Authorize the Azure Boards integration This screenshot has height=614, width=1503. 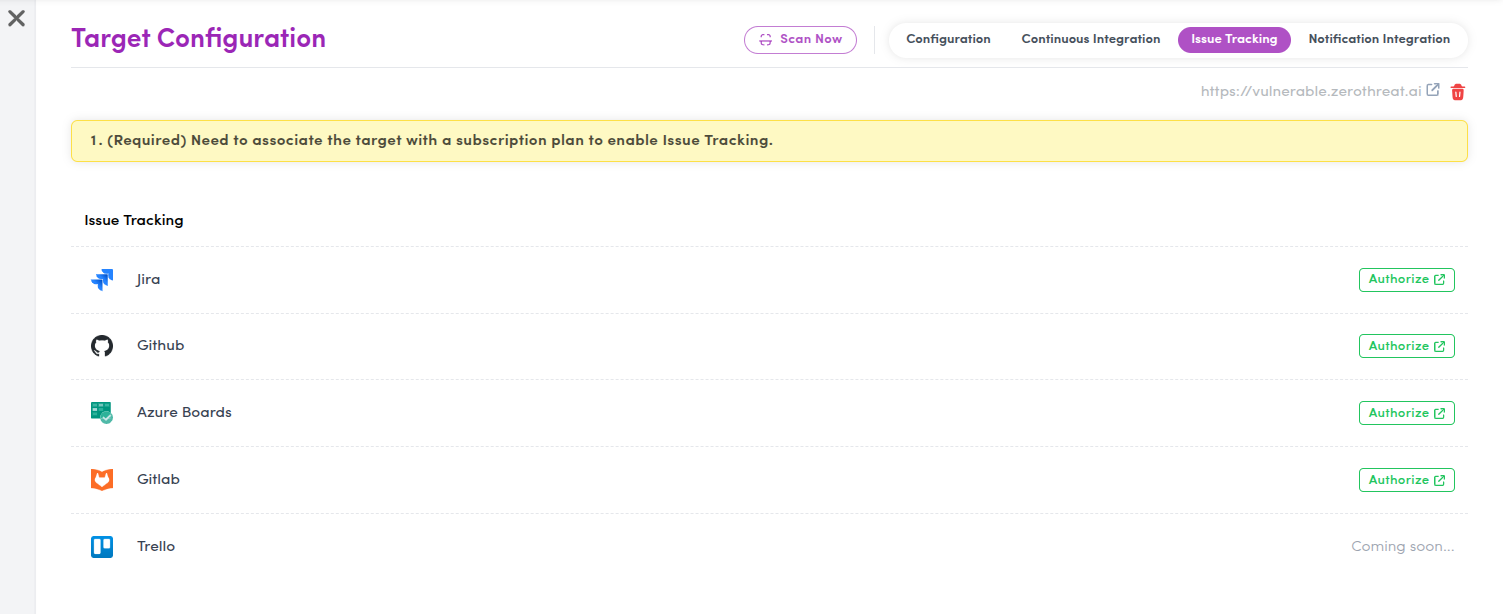1406,413
